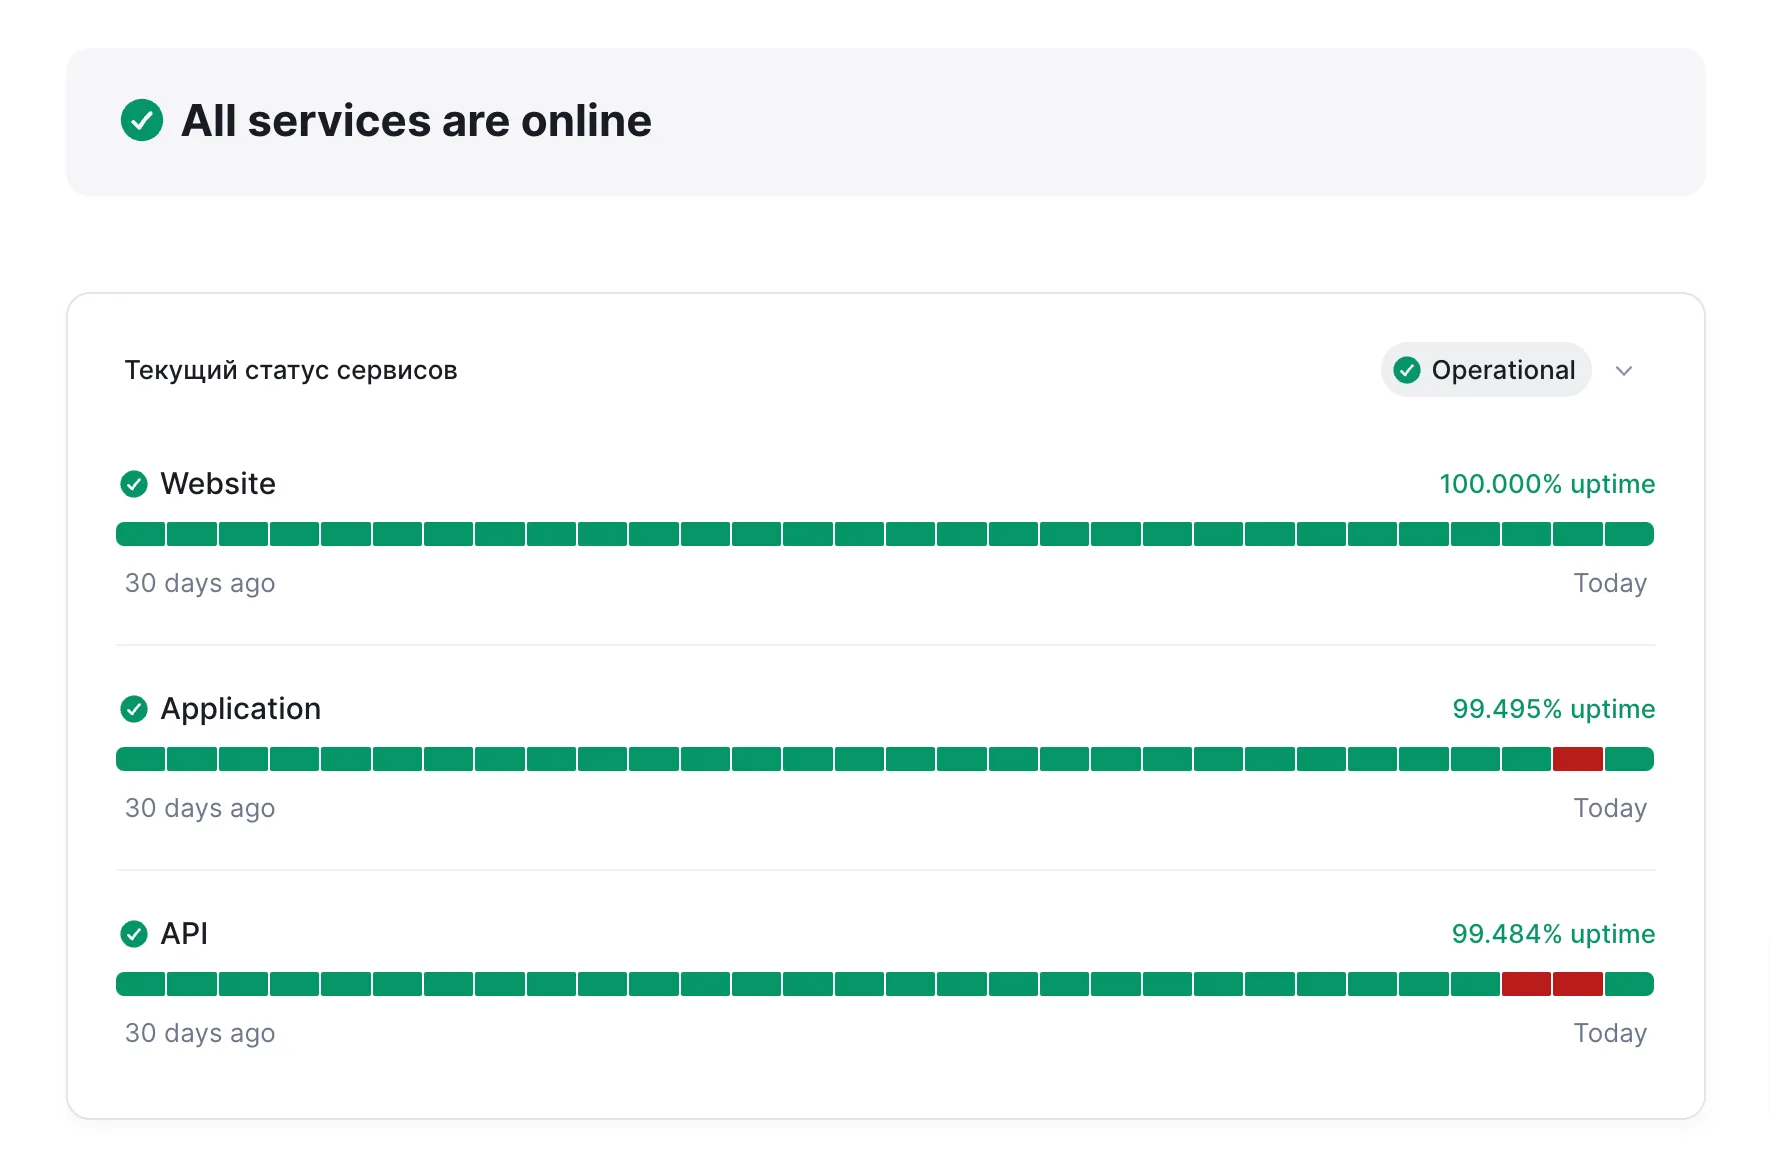Click the API status checkmark icon
Screen dimensions: 1770x1168
pyautogui.click(x=134, y=934)
